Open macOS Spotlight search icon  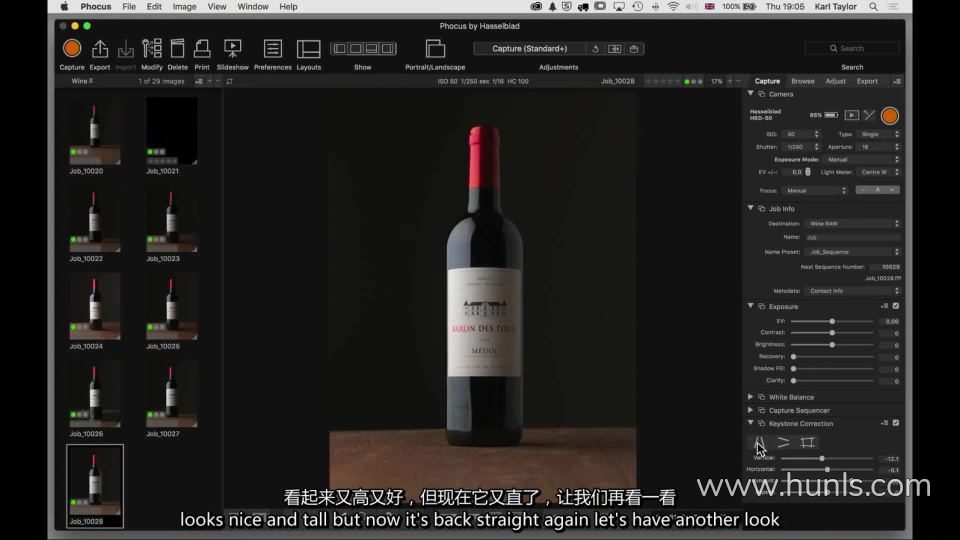tap(874, 7)
